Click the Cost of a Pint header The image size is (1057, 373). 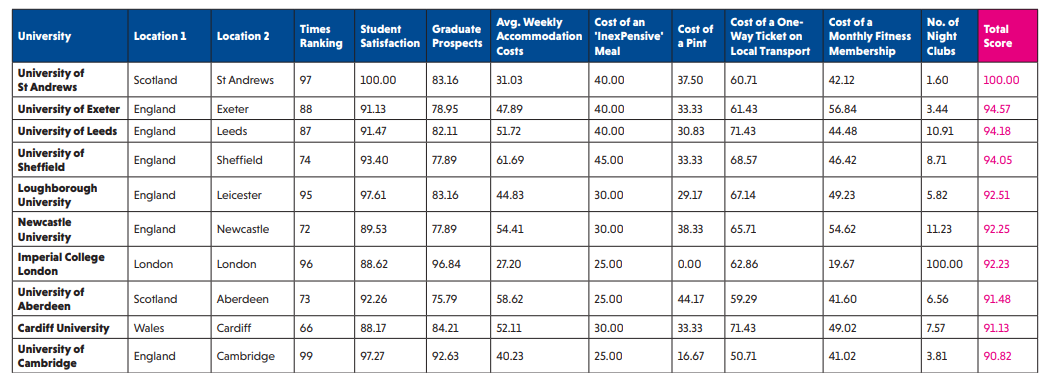pos(698,36)
